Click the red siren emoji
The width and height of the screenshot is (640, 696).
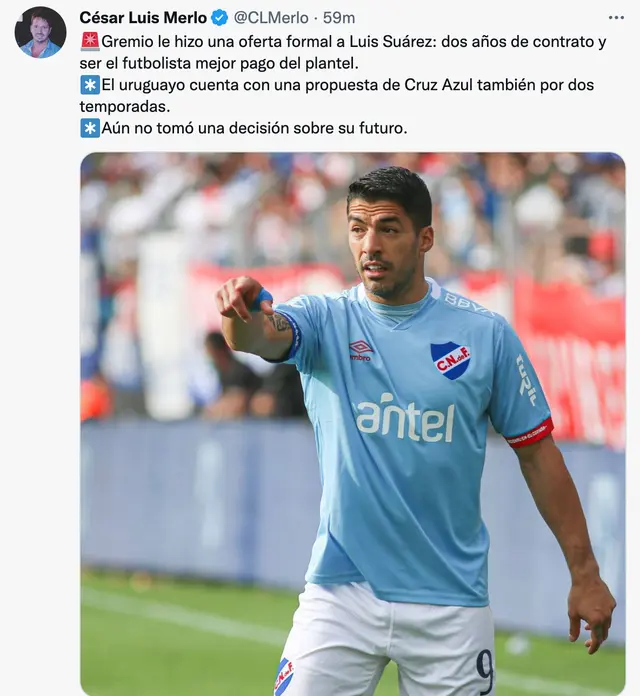coord(90,42)
